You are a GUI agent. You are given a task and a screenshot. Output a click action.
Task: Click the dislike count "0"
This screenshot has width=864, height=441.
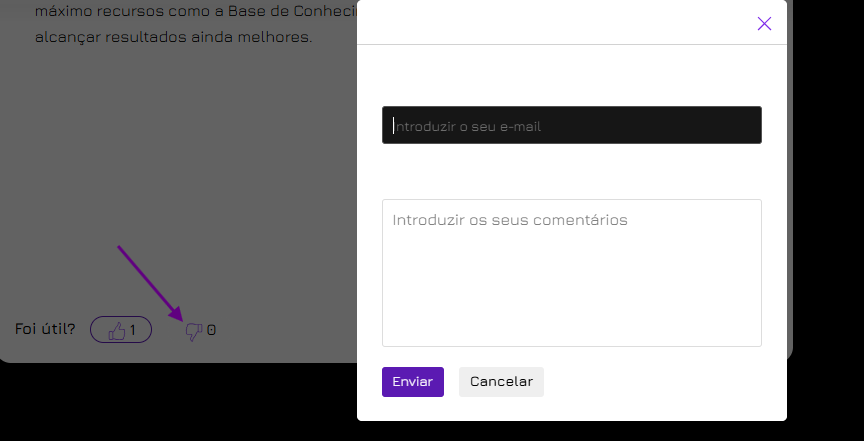(x=211, y=330)
